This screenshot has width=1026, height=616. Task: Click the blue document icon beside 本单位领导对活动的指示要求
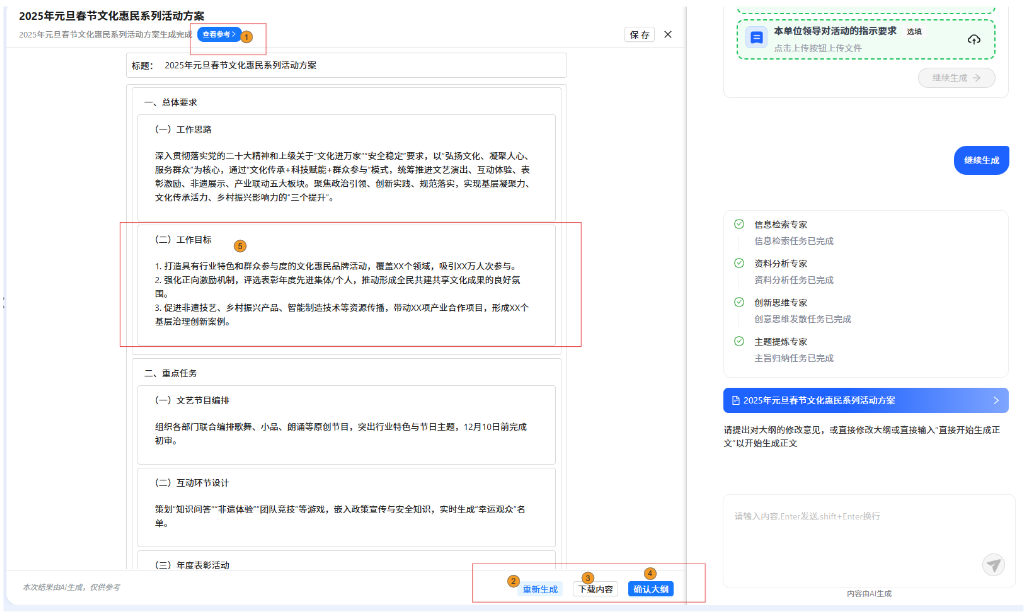point(757,38)
